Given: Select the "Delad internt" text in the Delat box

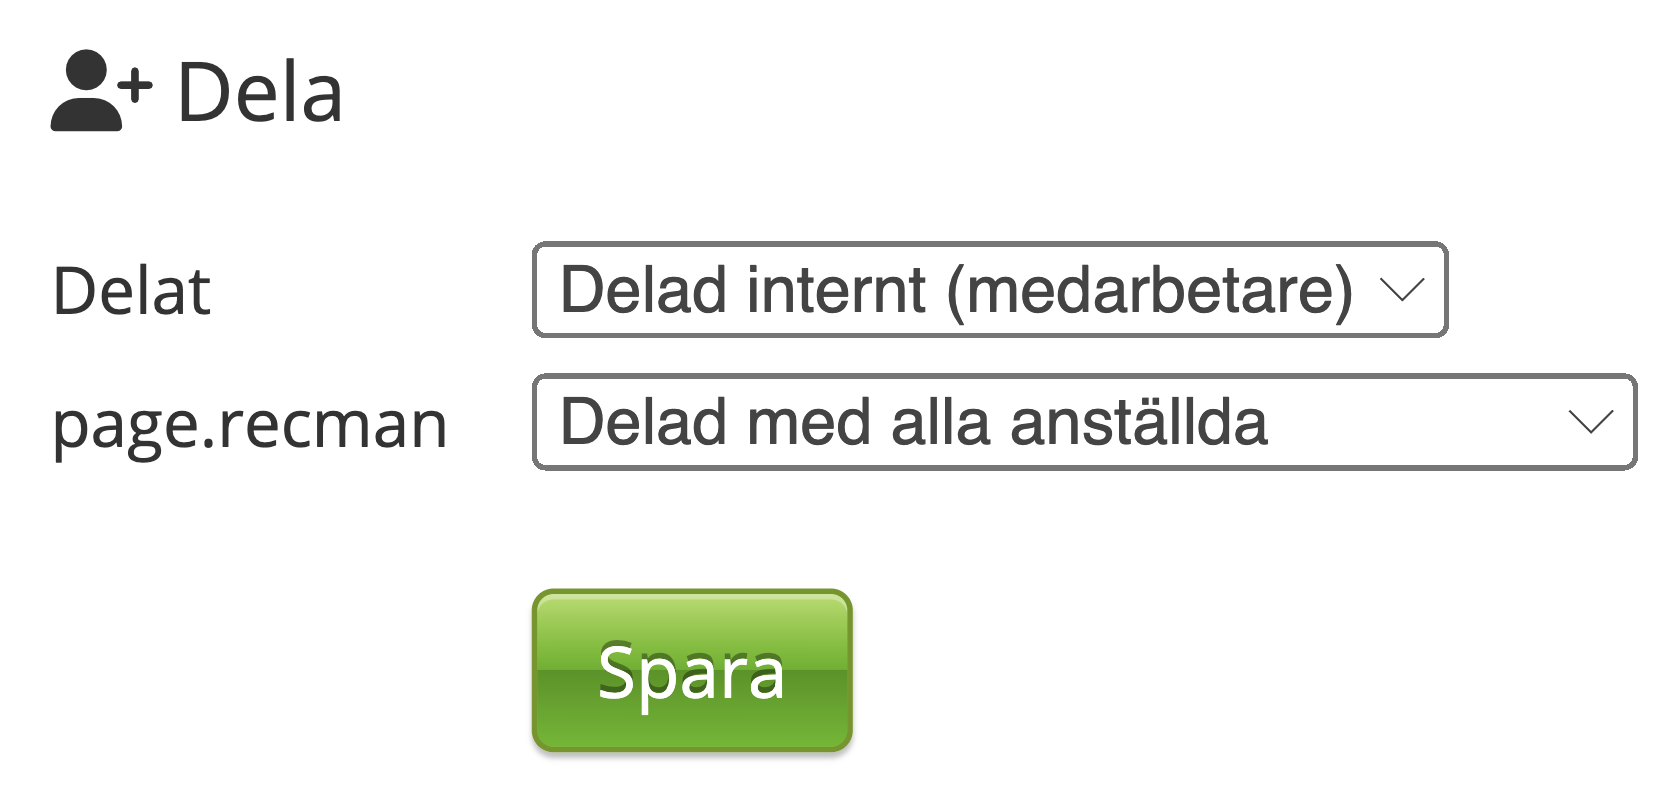Looking at the screenshot, I should tap(743, 290).
